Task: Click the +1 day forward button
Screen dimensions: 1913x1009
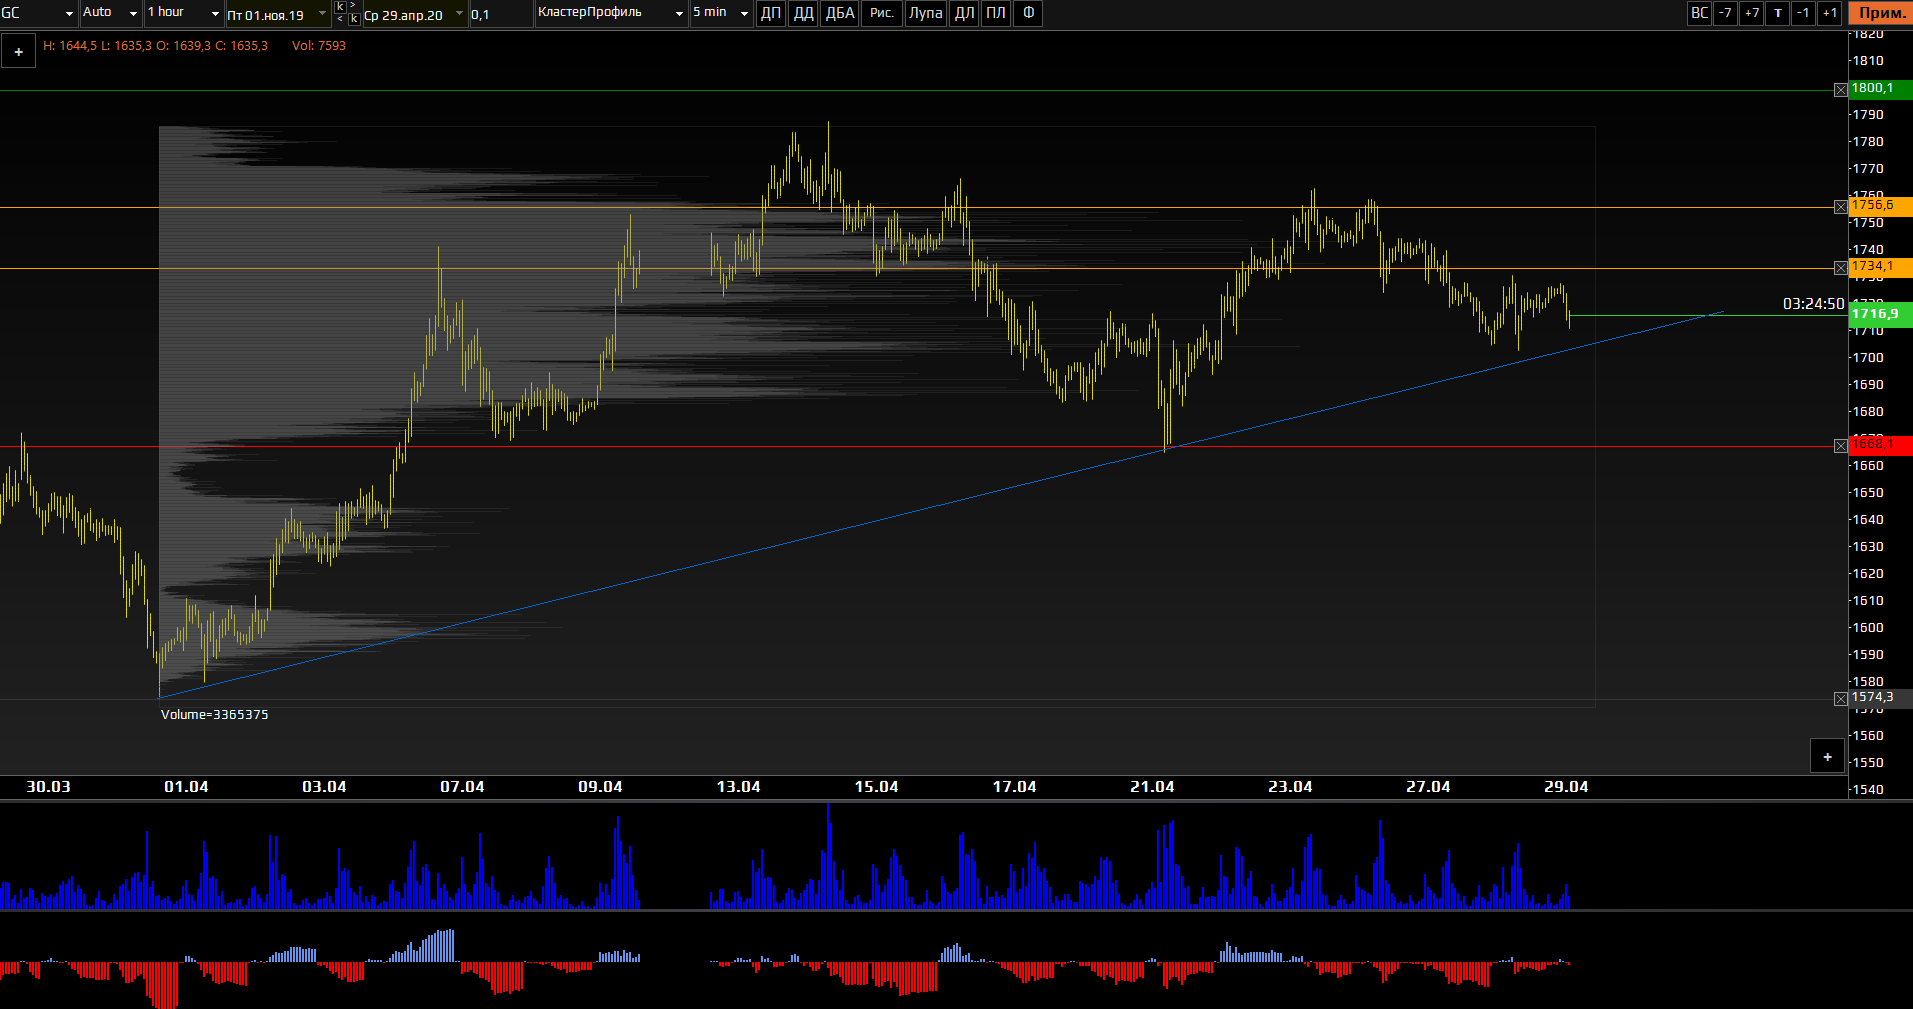Action: tap(1829, 13)
